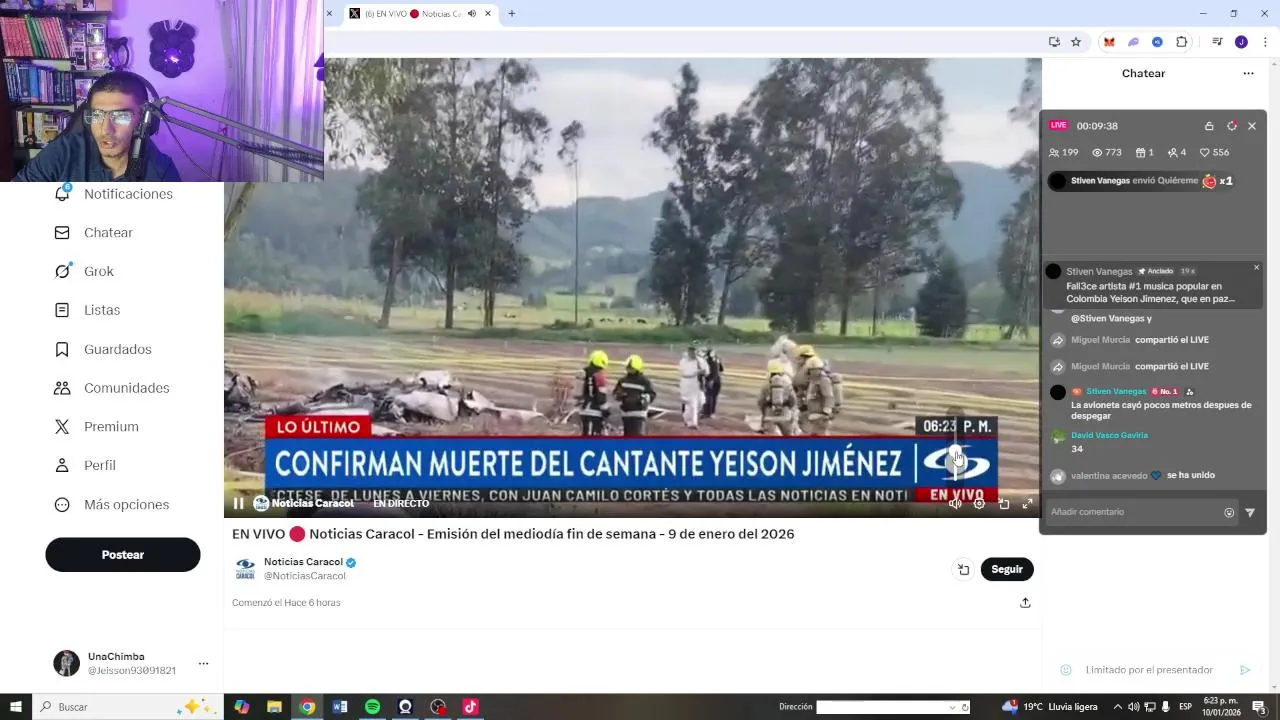This screenshot has height=720, width=1280.
Task: Click the Postear button
Action: pyautogui.click(x=123, y=555)
